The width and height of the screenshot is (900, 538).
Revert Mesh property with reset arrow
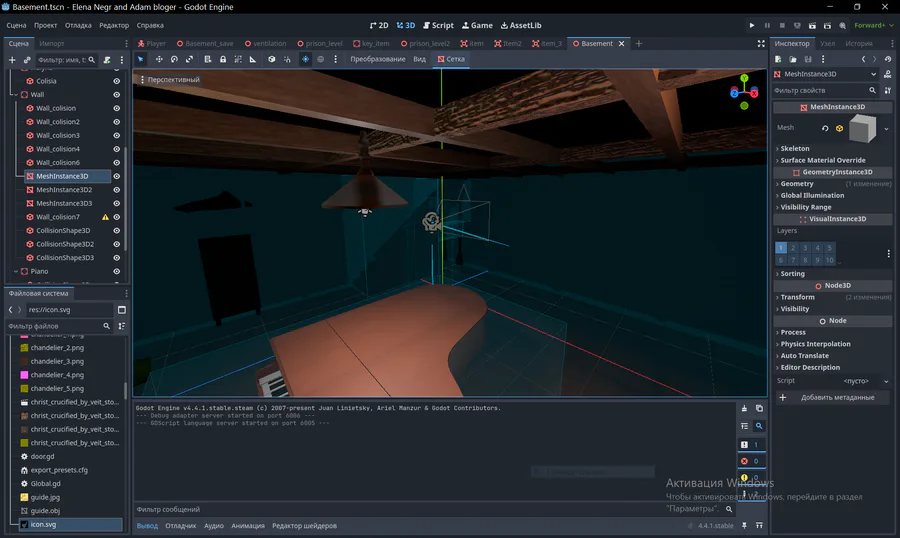pyautogui.click(x=825, y=129)
